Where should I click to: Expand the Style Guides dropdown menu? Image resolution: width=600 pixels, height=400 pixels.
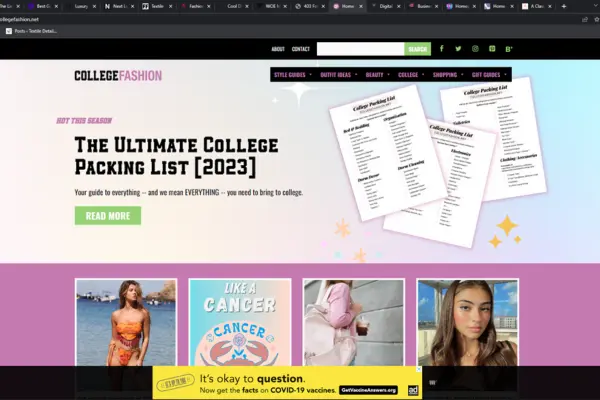pyautogui.click(x=292, y=75)
